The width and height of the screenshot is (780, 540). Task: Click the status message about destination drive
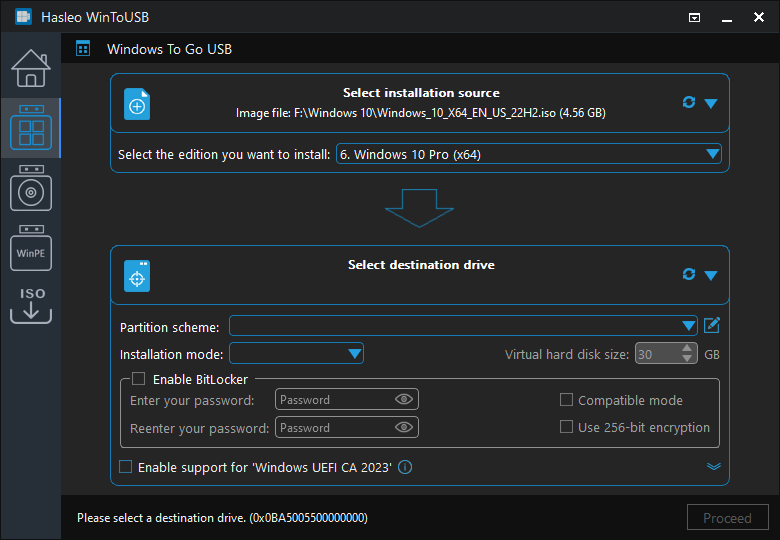click(222, 518)
